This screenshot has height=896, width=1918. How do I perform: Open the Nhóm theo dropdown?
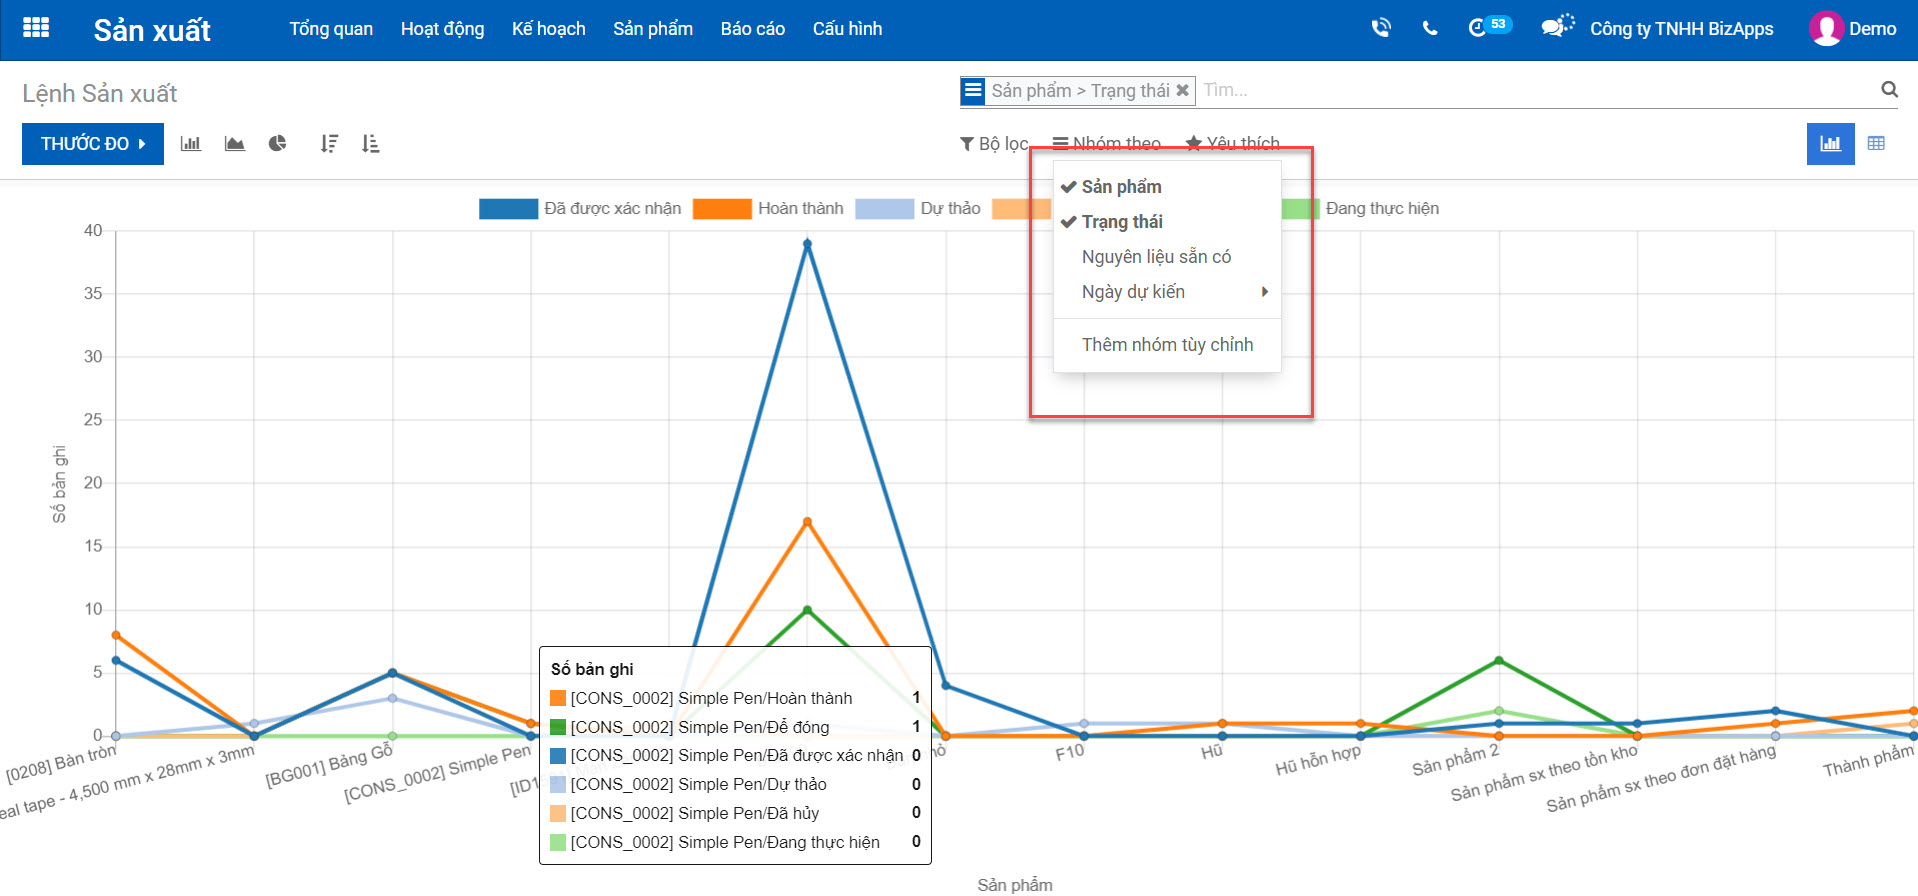pos(1106,144)
